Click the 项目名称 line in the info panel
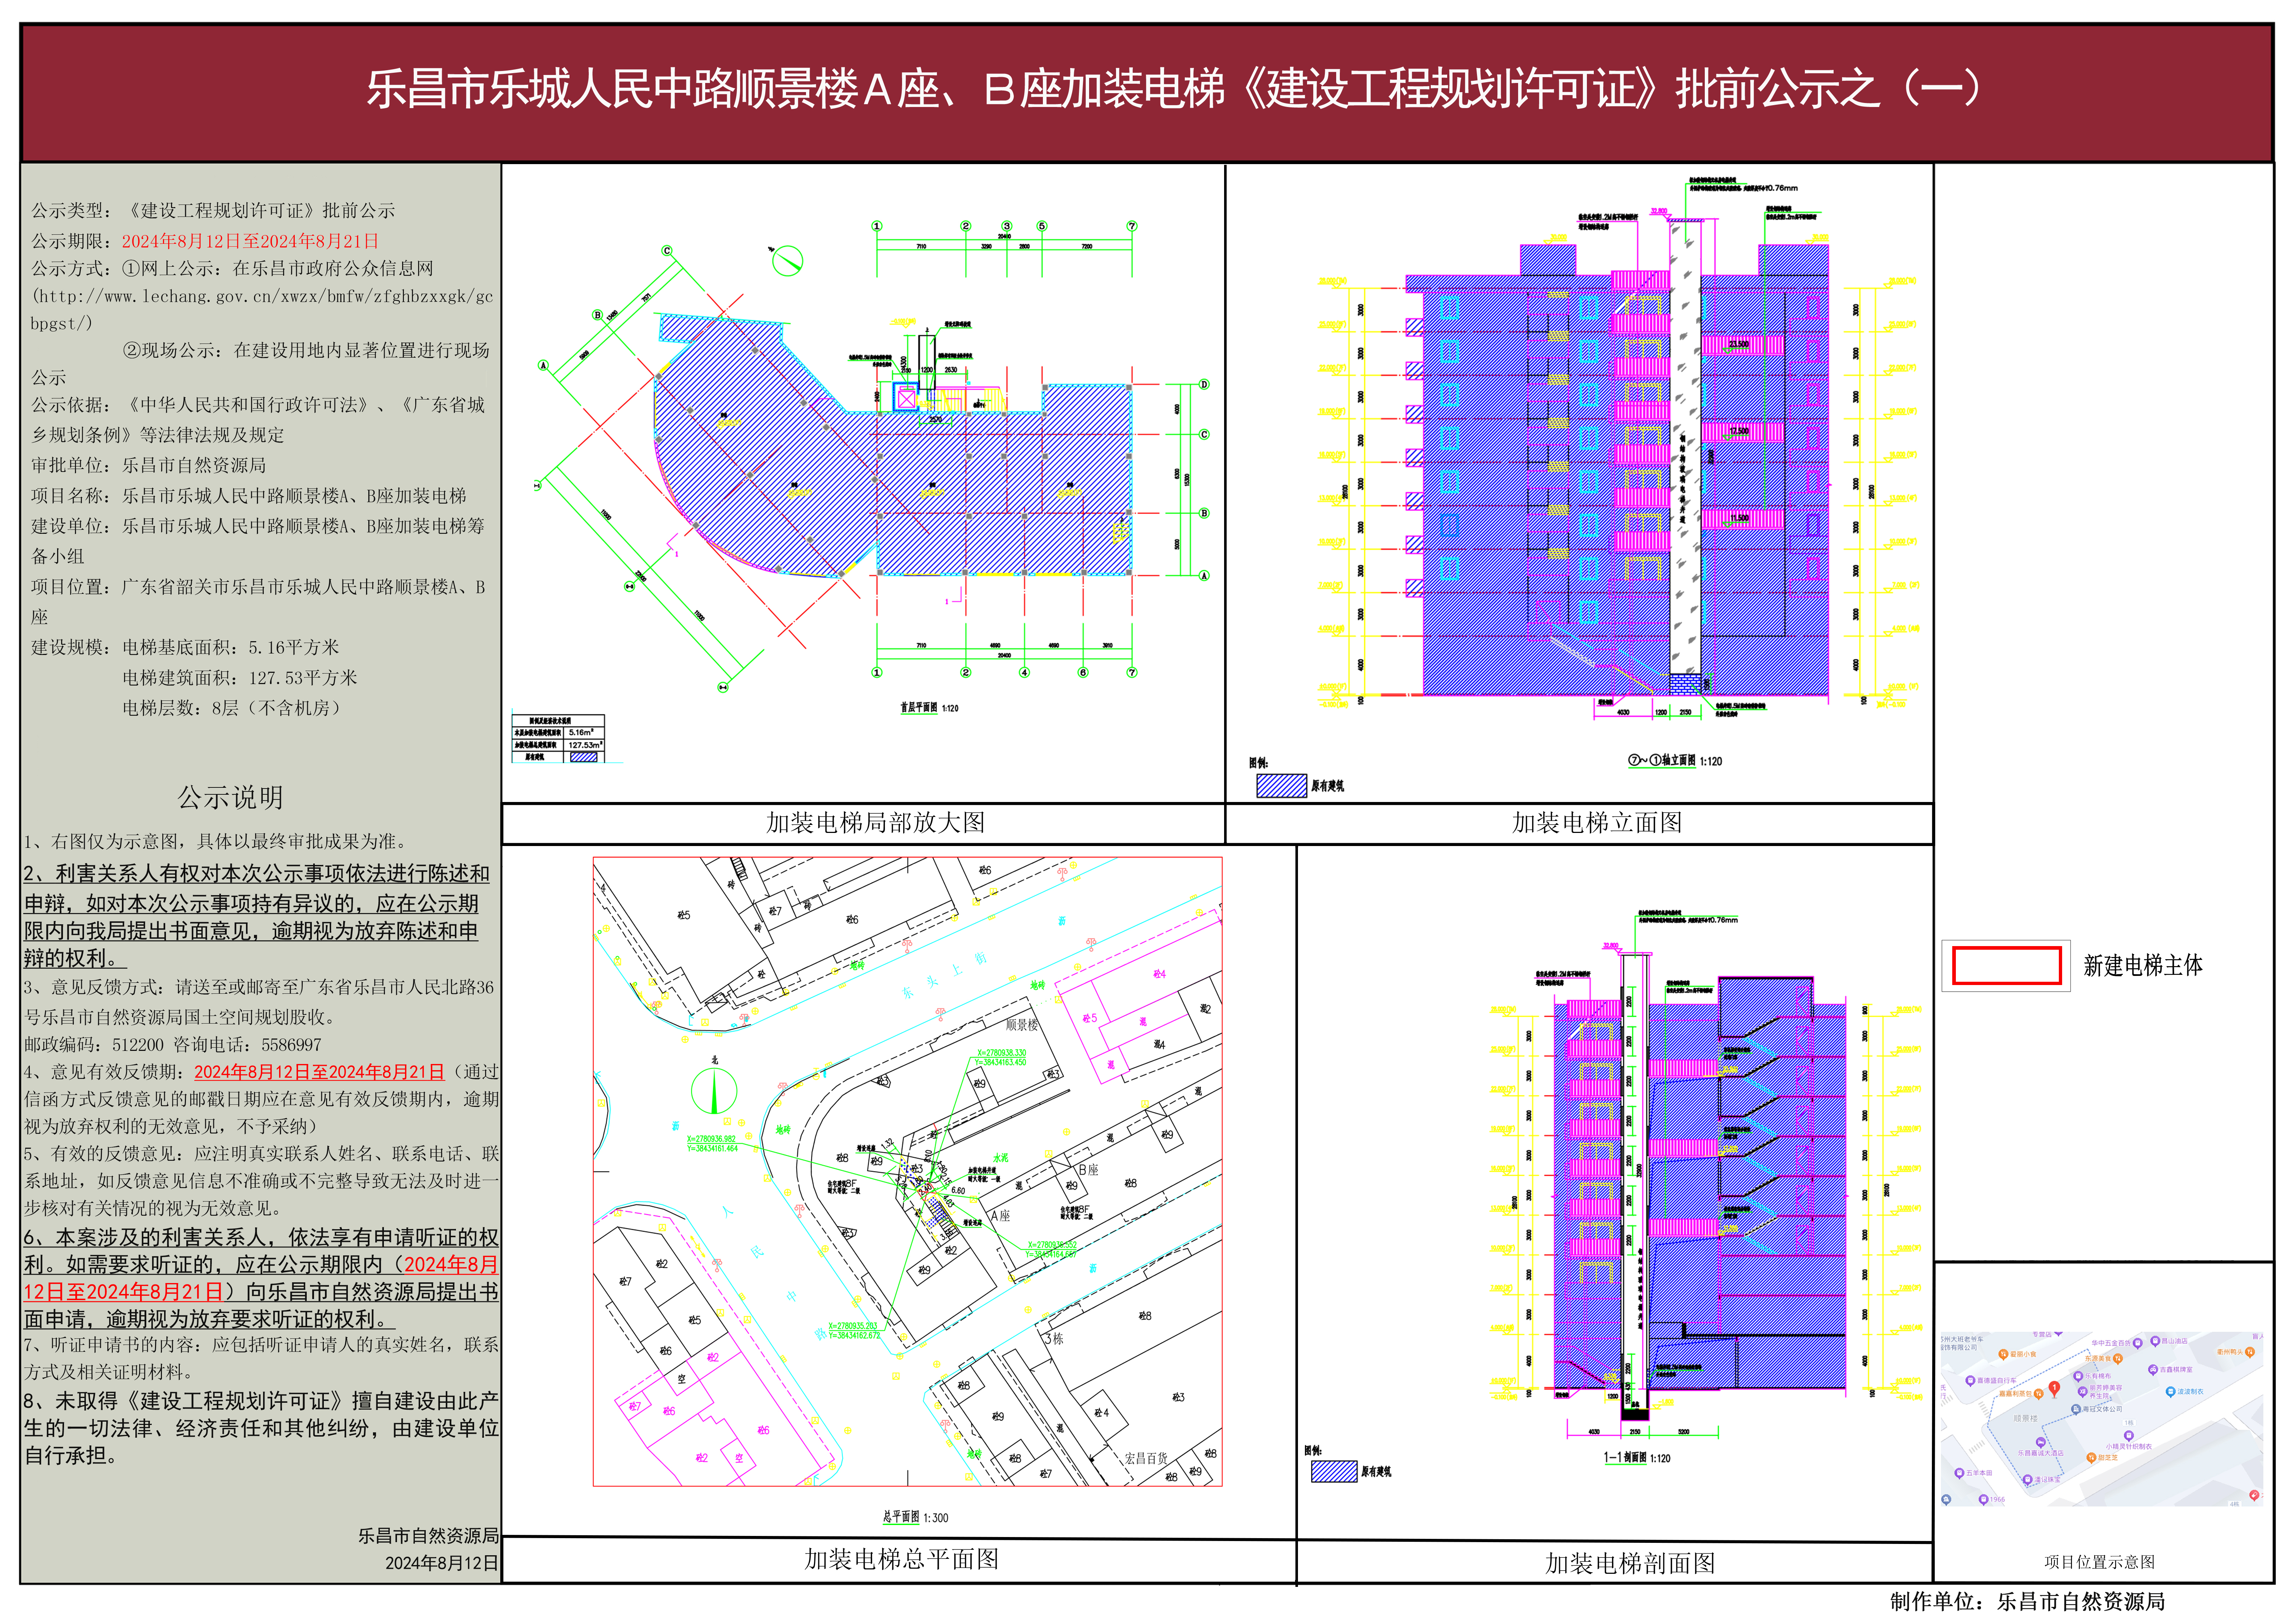Image resolution: width=2295 pixels, height=1624 pixels. click(x=249, y=496)
